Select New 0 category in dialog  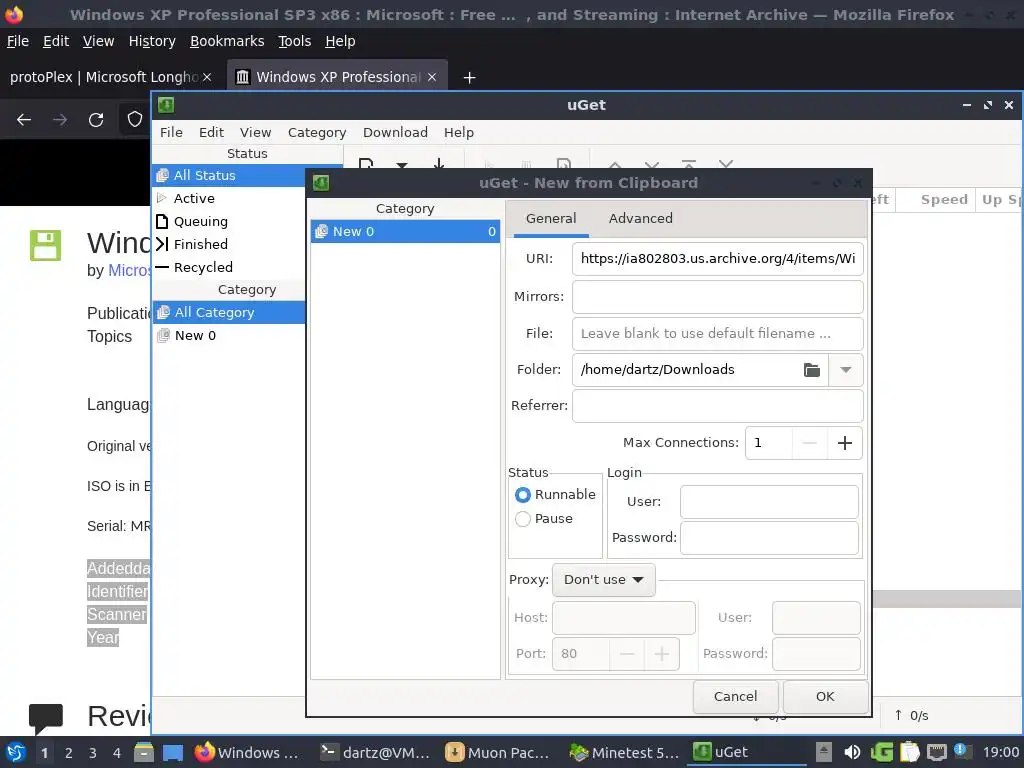pyautogui.click(x=405, y=231)
